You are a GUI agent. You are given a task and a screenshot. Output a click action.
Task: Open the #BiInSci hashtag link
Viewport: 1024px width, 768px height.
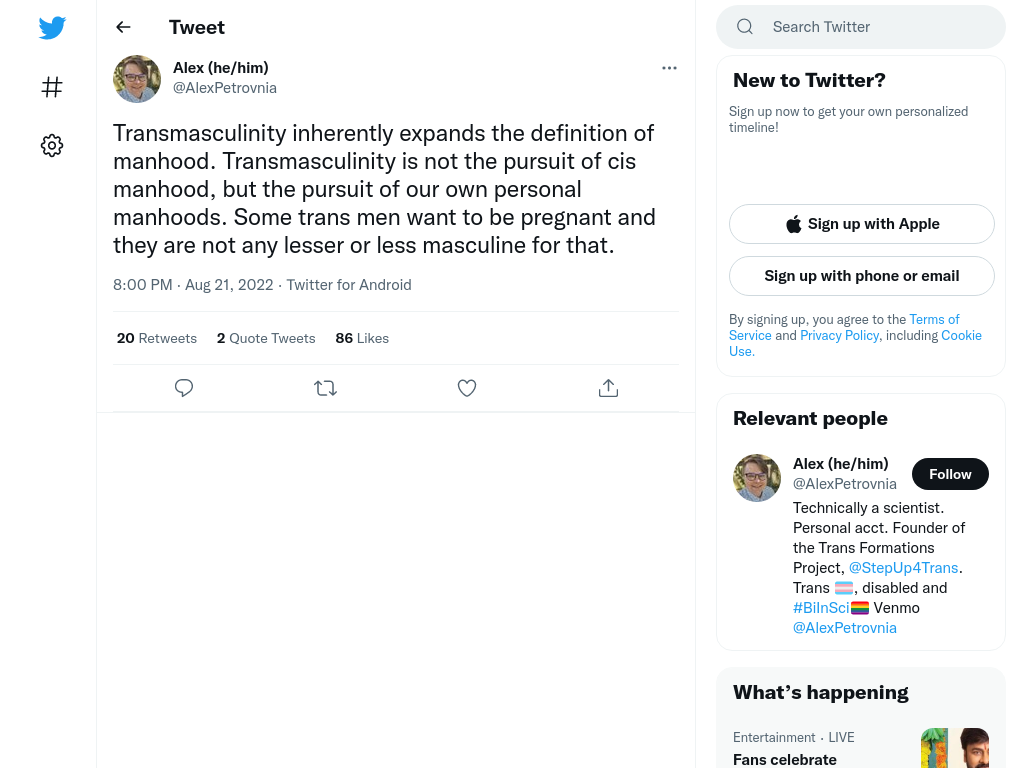point(821,607)
